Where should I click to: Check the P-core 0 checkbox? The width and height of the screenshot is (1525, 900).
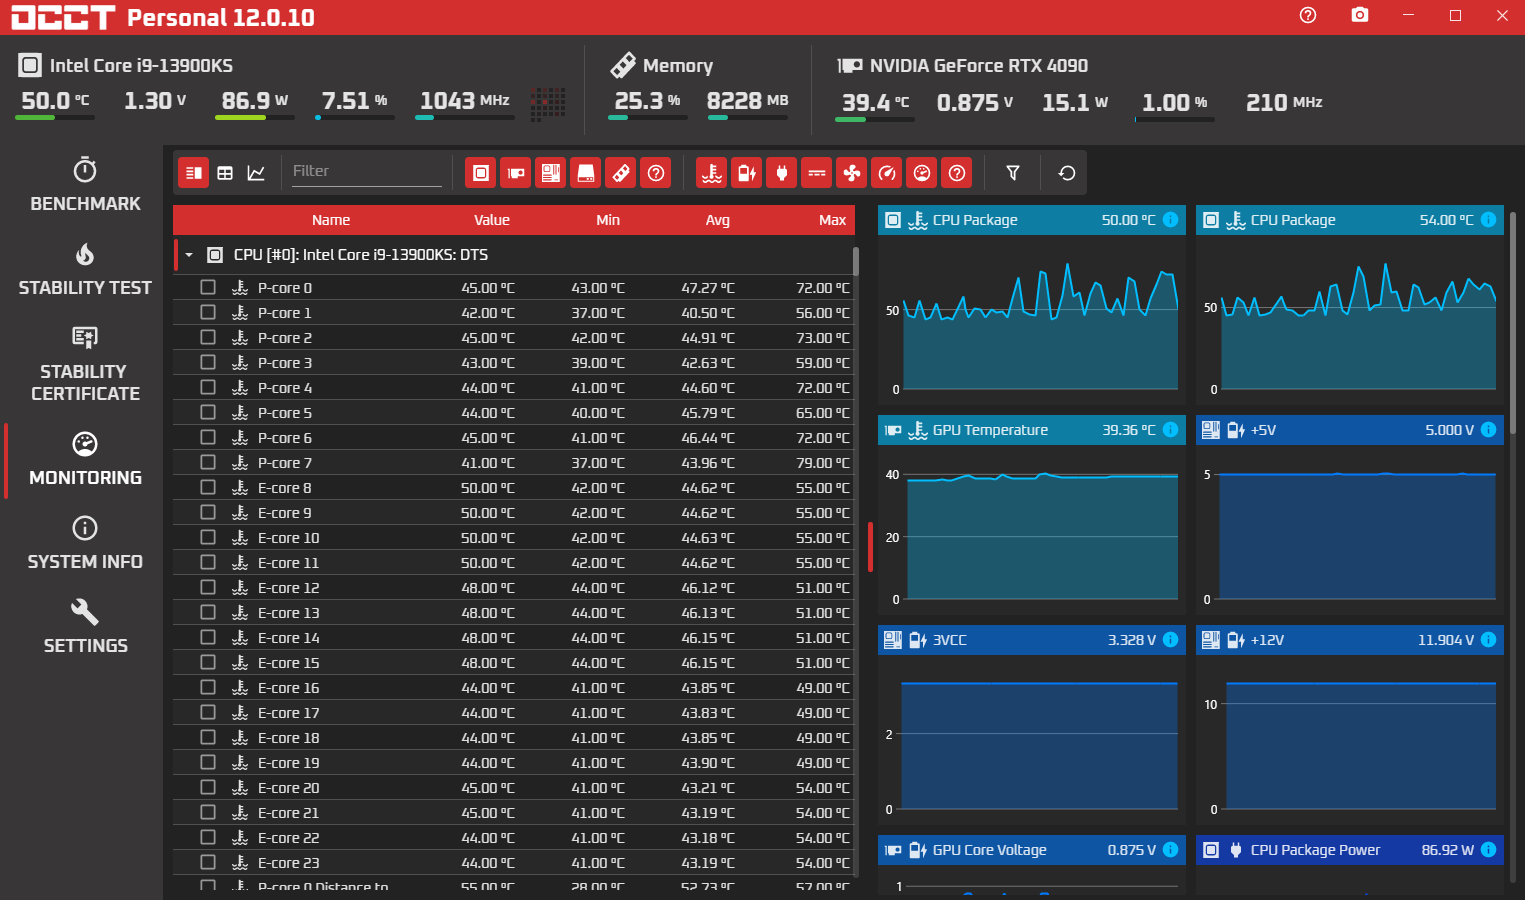pyautogui.click(x=208, y=287)
